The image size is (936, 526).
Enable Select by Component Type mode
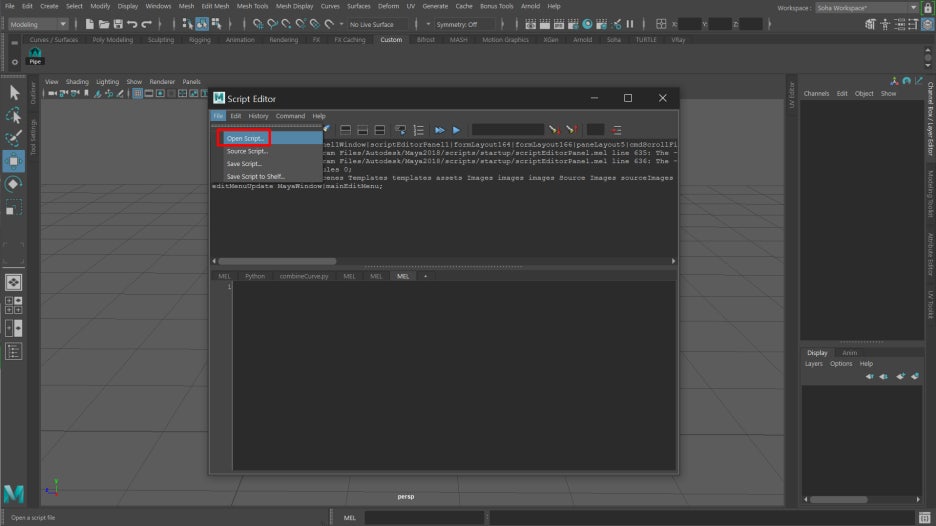click(x=216, y=24)
